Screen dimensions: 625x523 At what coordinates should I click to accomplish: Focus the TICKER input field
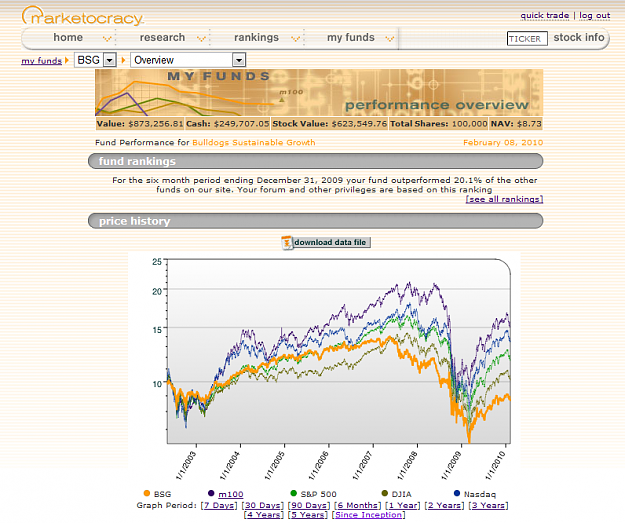[x=527, y=39]
